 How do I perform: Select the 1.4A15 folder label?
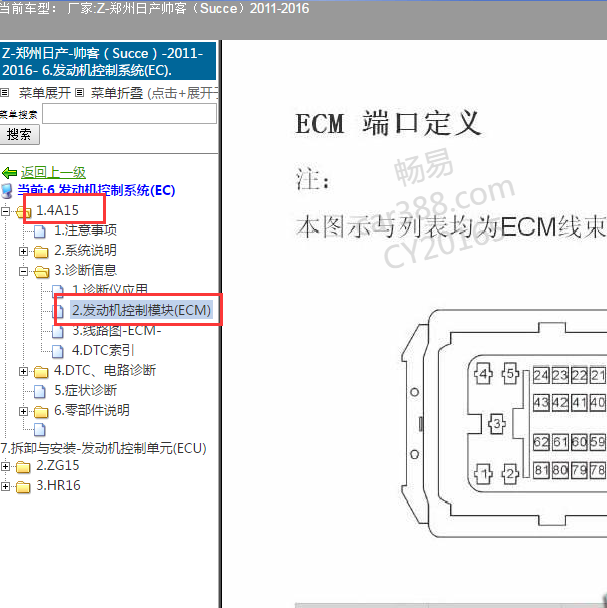57,210
